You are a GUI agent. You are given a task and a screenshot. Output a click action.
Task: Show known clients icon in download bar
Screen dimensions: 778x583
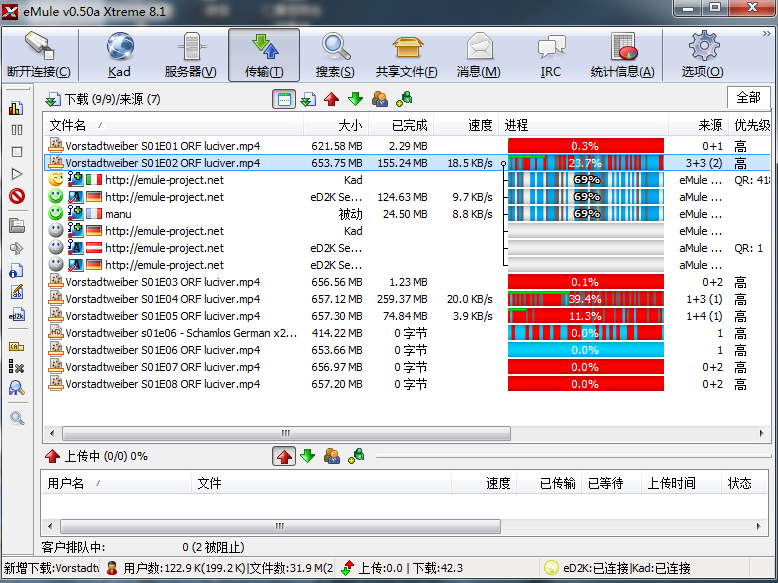(x=404, y=99)
